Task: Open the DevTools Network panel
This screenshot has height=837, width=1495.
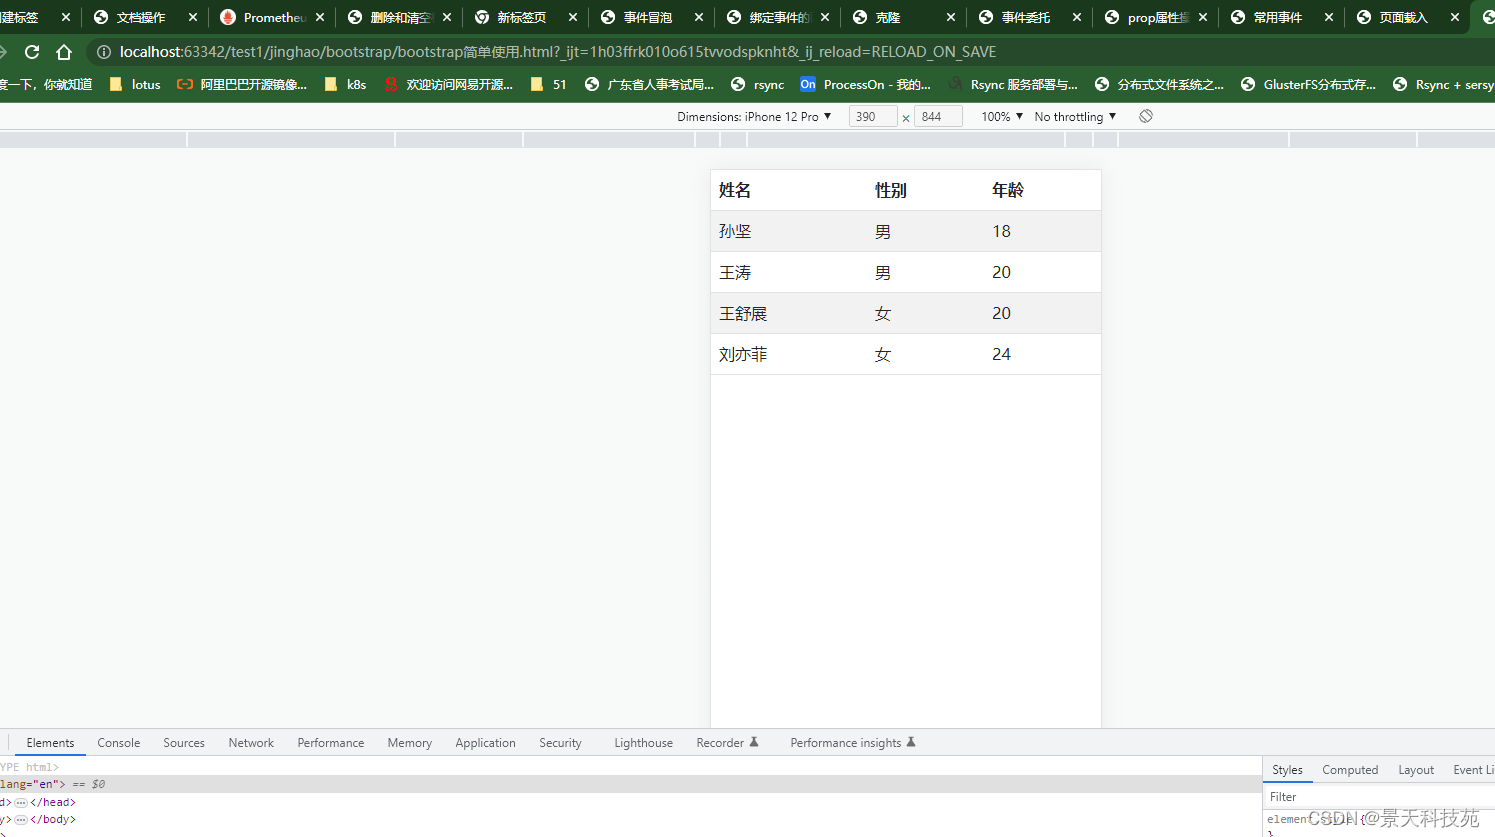Action: (251, 743)
